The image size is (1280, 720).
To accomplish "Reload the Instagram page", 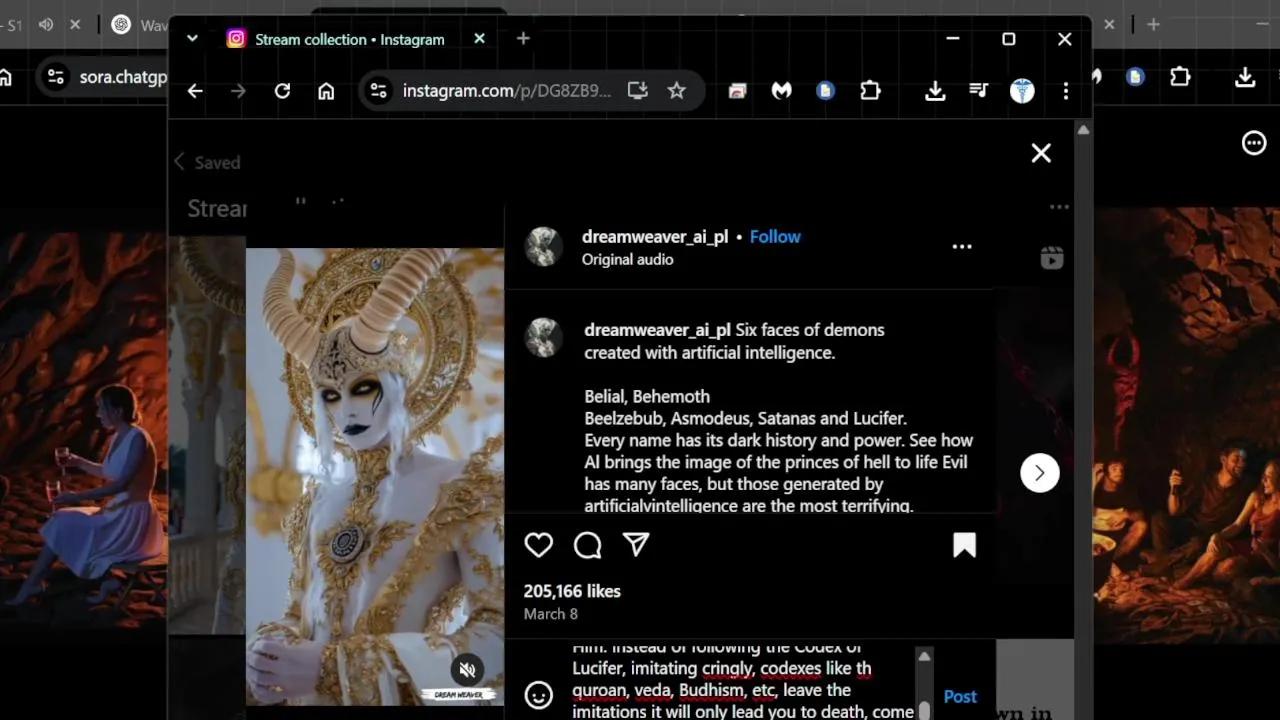I will 282,91.
